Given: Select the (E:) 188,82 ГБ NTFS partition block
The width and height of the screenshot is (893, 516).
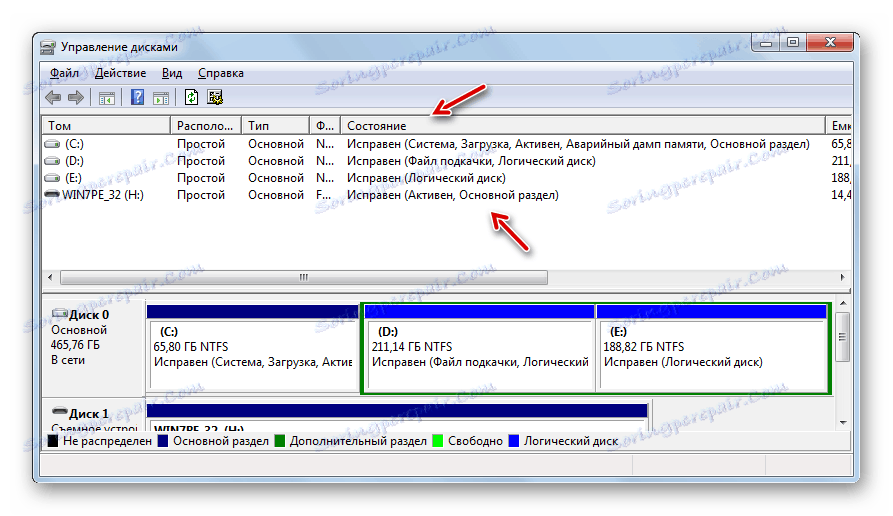Looking at the screenshot, I should pyautogui.click(x=712, y=349).
